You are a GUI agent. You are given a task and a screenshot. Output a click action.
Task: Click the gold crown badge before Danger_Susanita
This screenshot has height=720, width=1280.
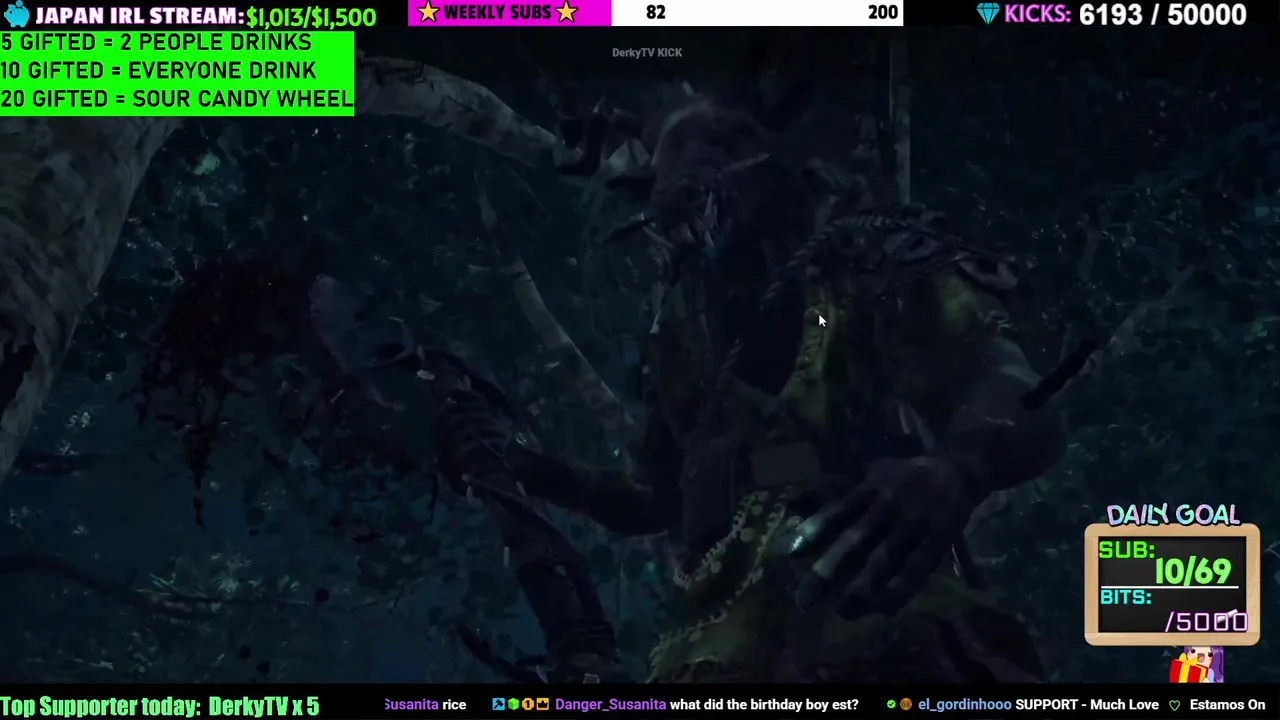(x=542, y=704)
